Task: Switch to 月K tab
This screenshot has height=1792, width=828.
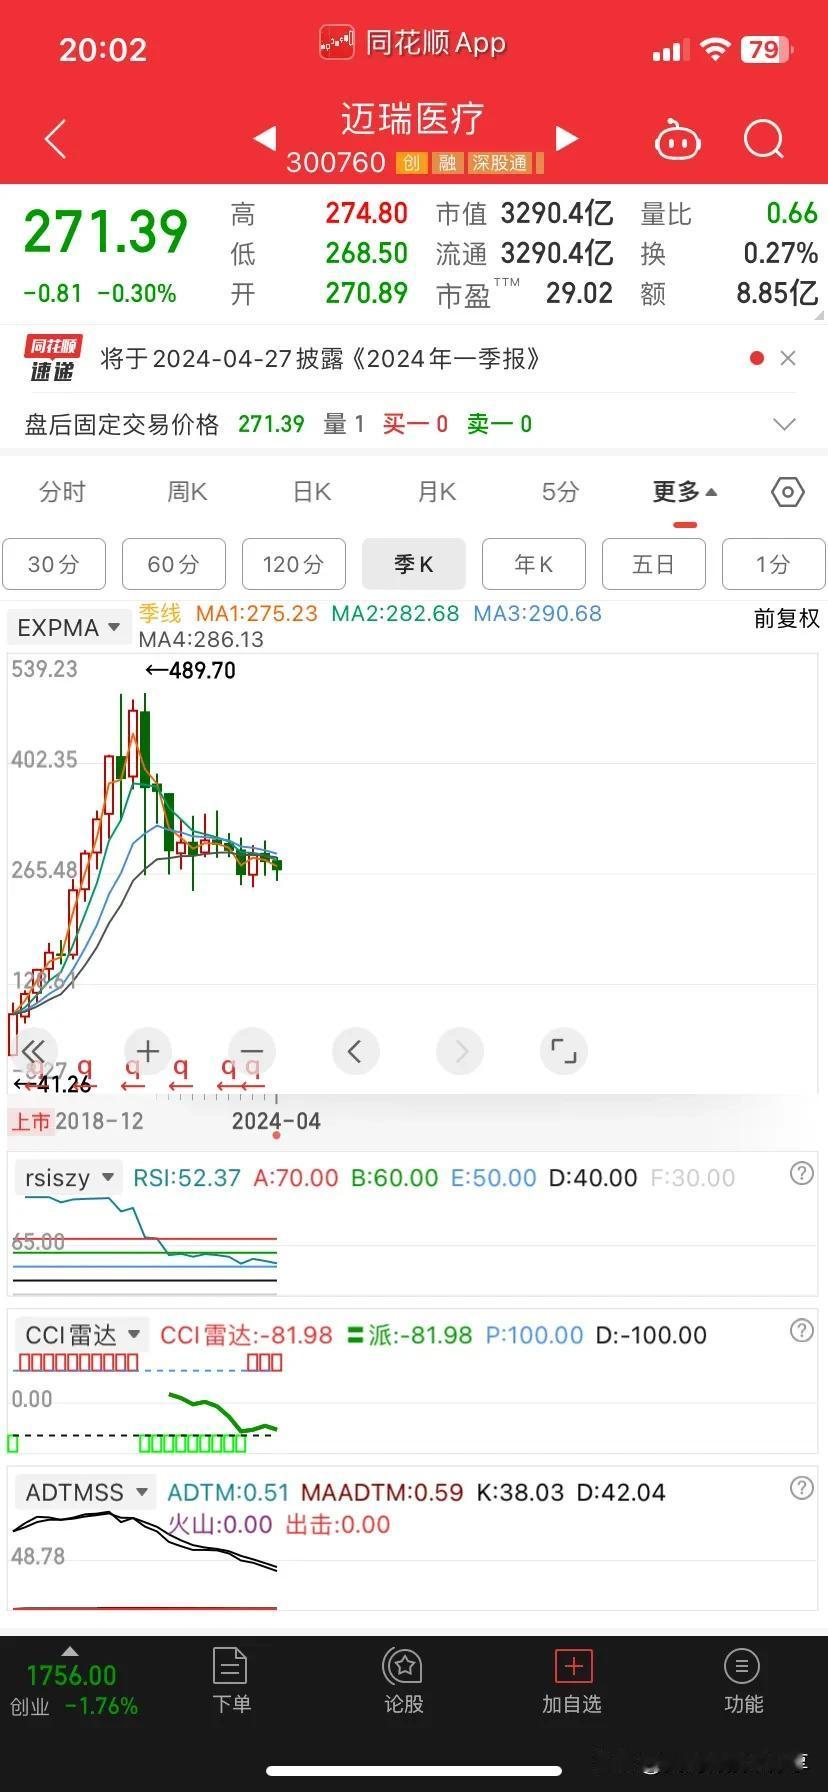Action: click(437, 492)
